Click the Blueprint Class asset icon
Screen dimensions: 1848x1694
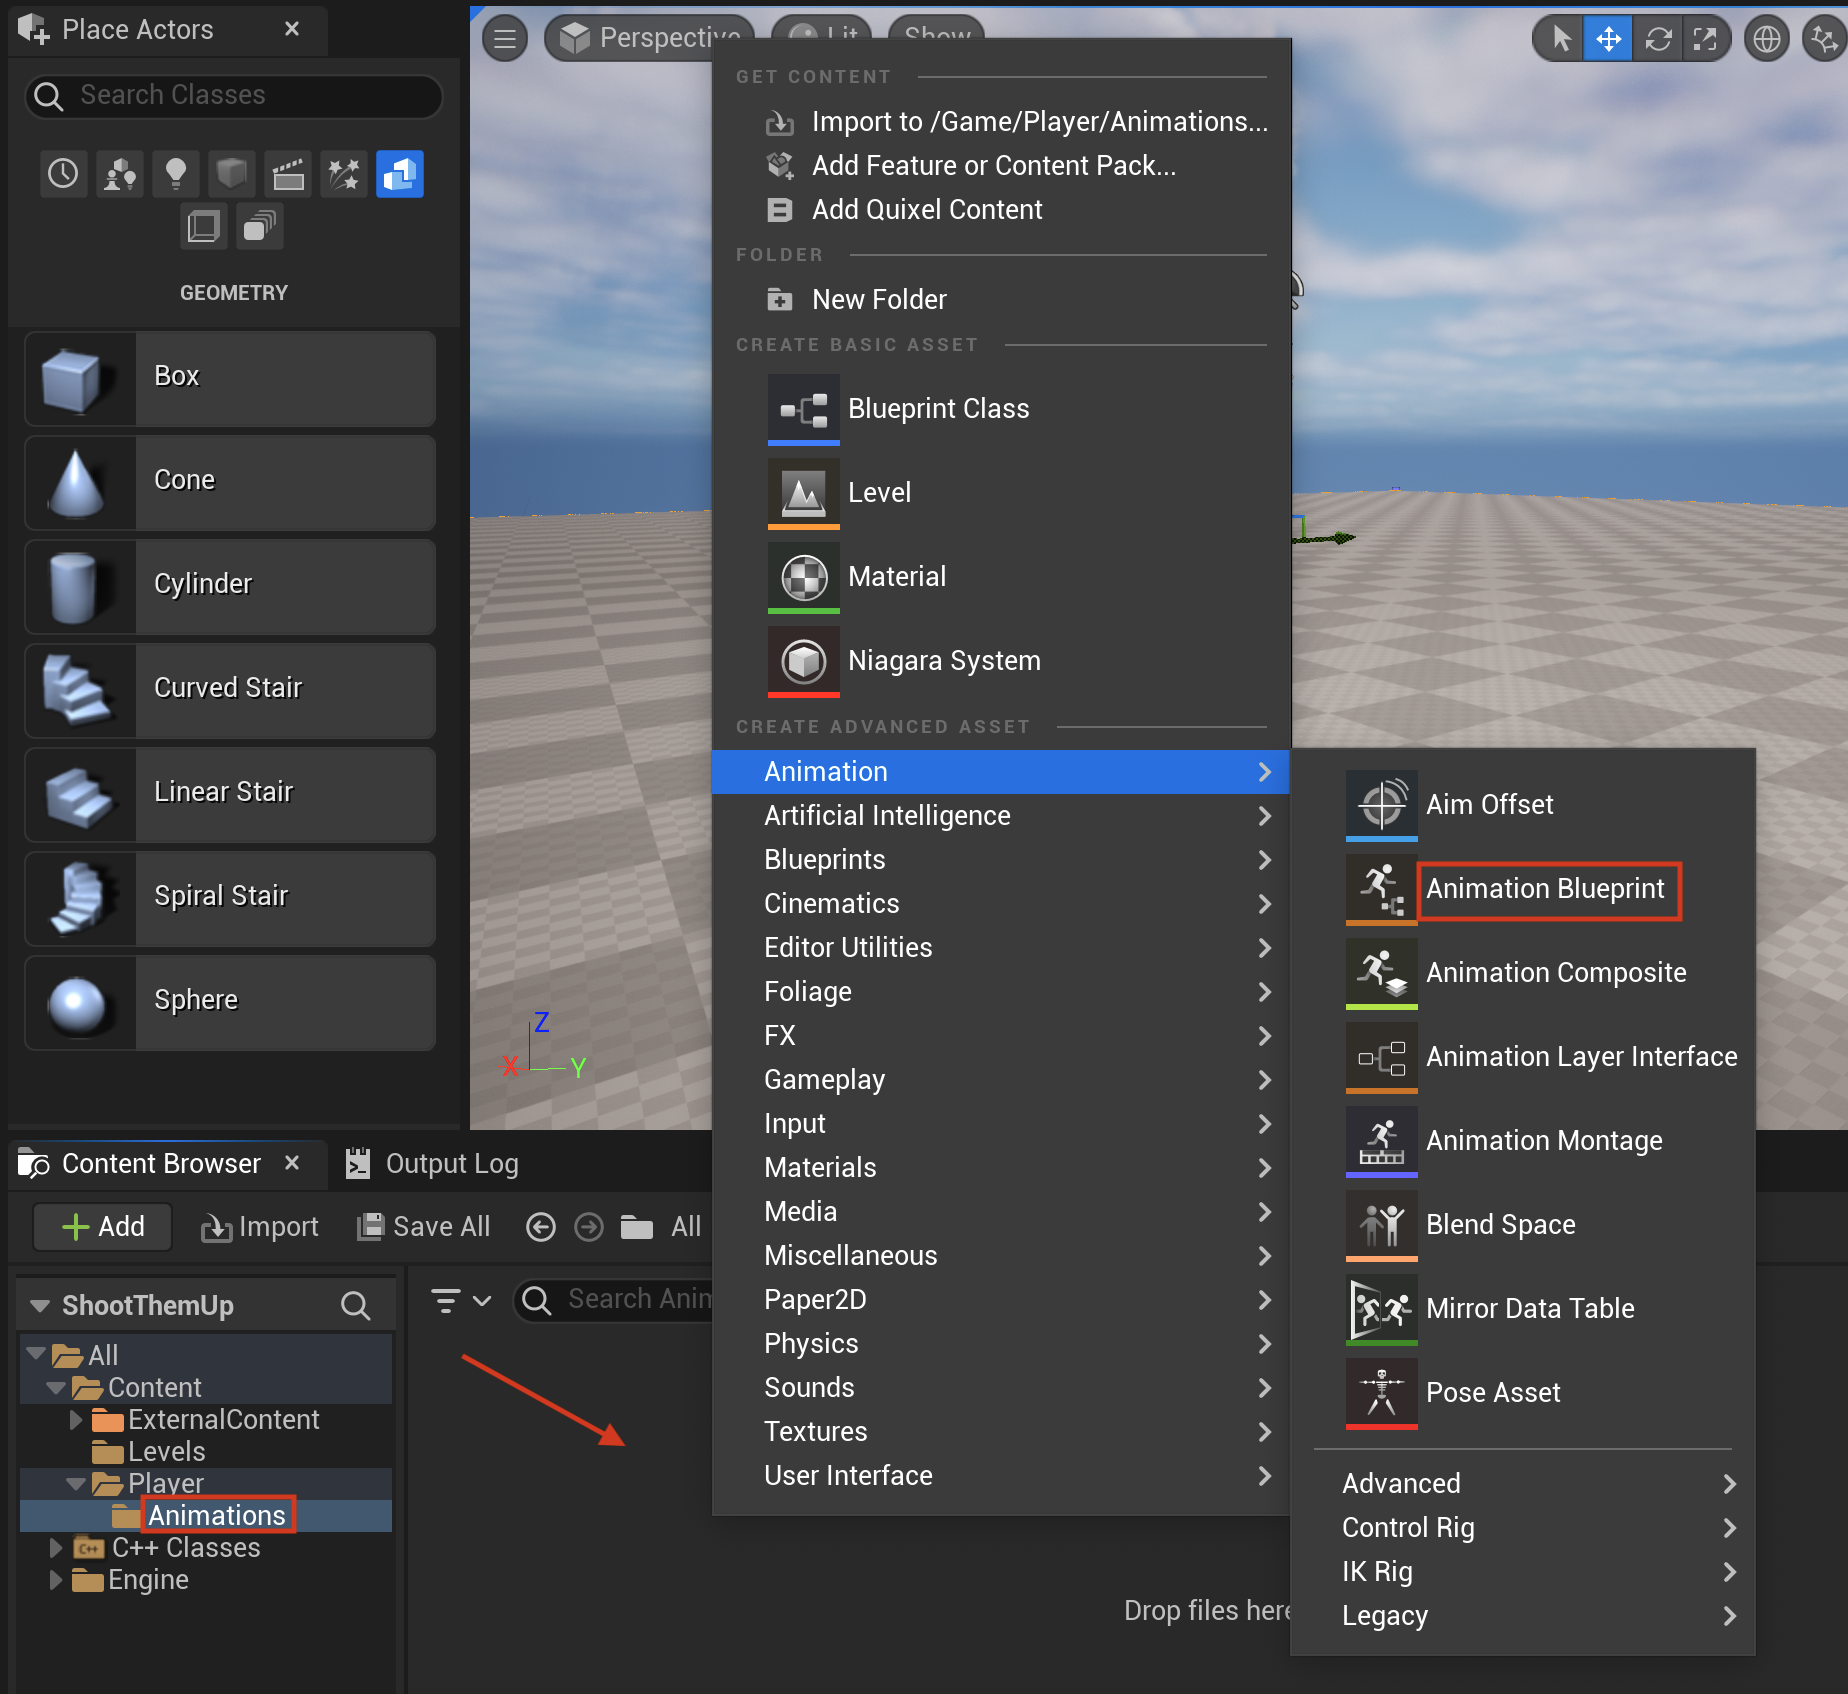click(804, 409)
